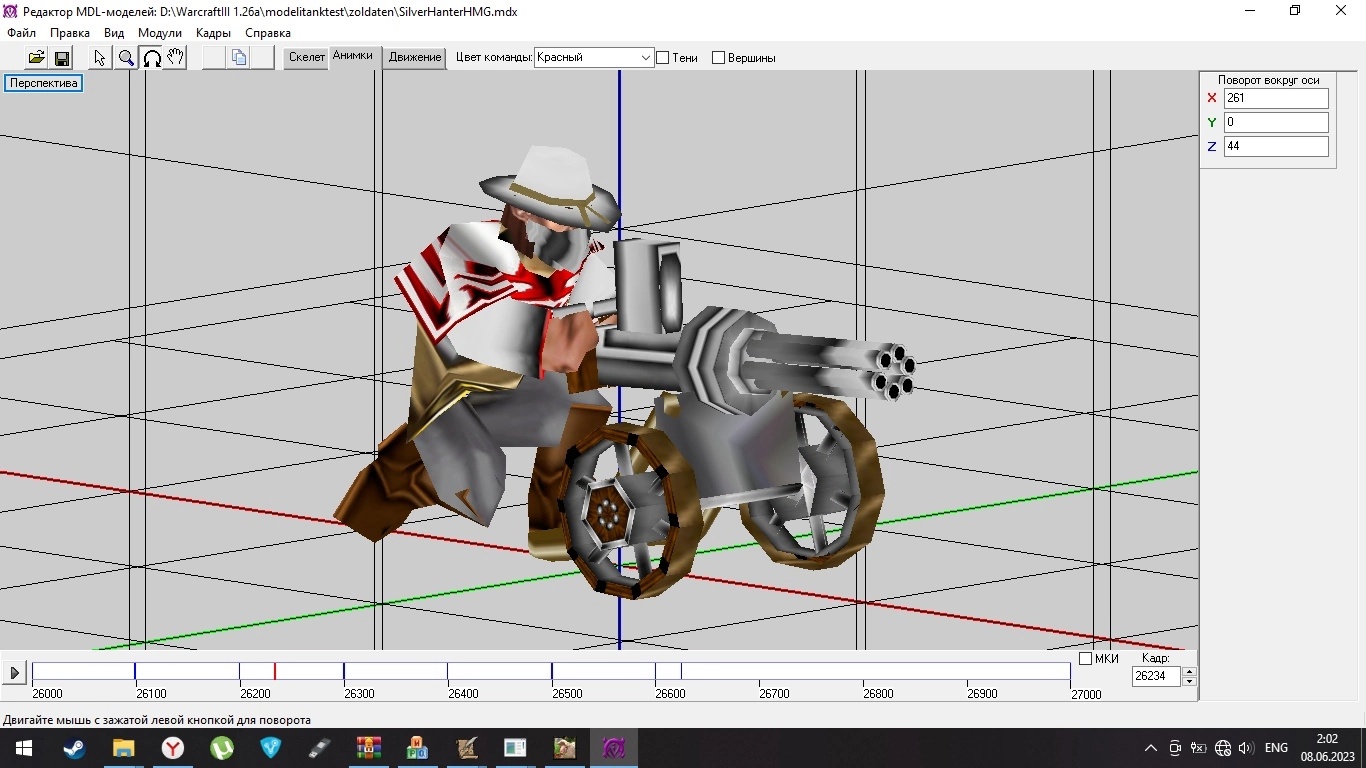Select the arrow pointer tool
The width and height of the screenshot is (1366, 768).
click(100, 58)
